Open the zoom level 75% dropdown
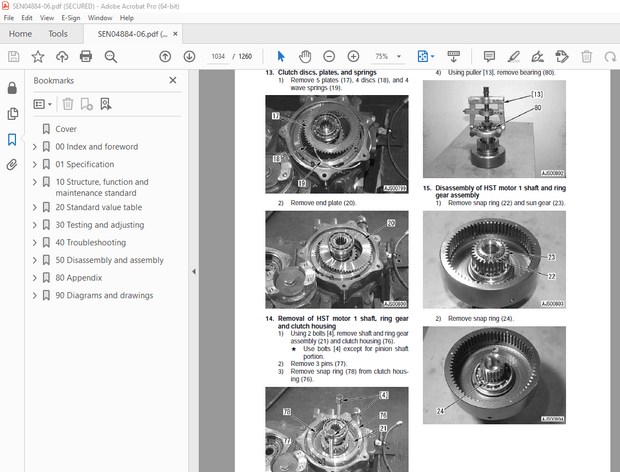 point(399,57)
